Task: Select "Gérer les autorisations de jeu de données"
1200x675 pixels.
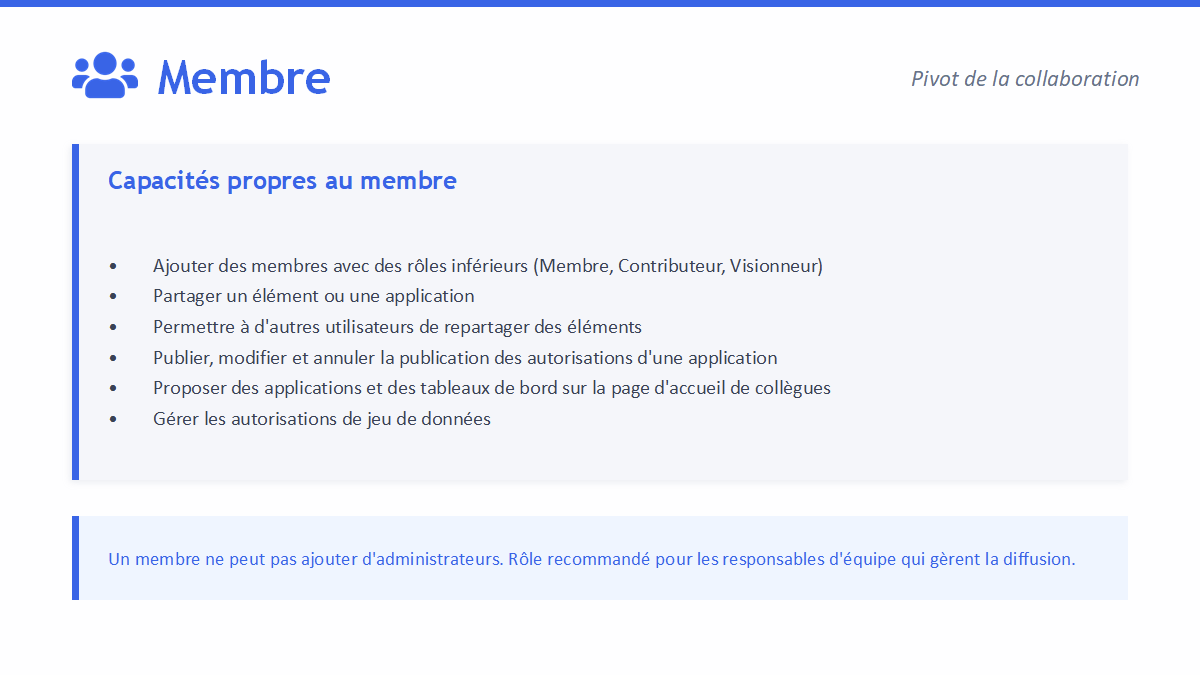Action: [321, 419]
